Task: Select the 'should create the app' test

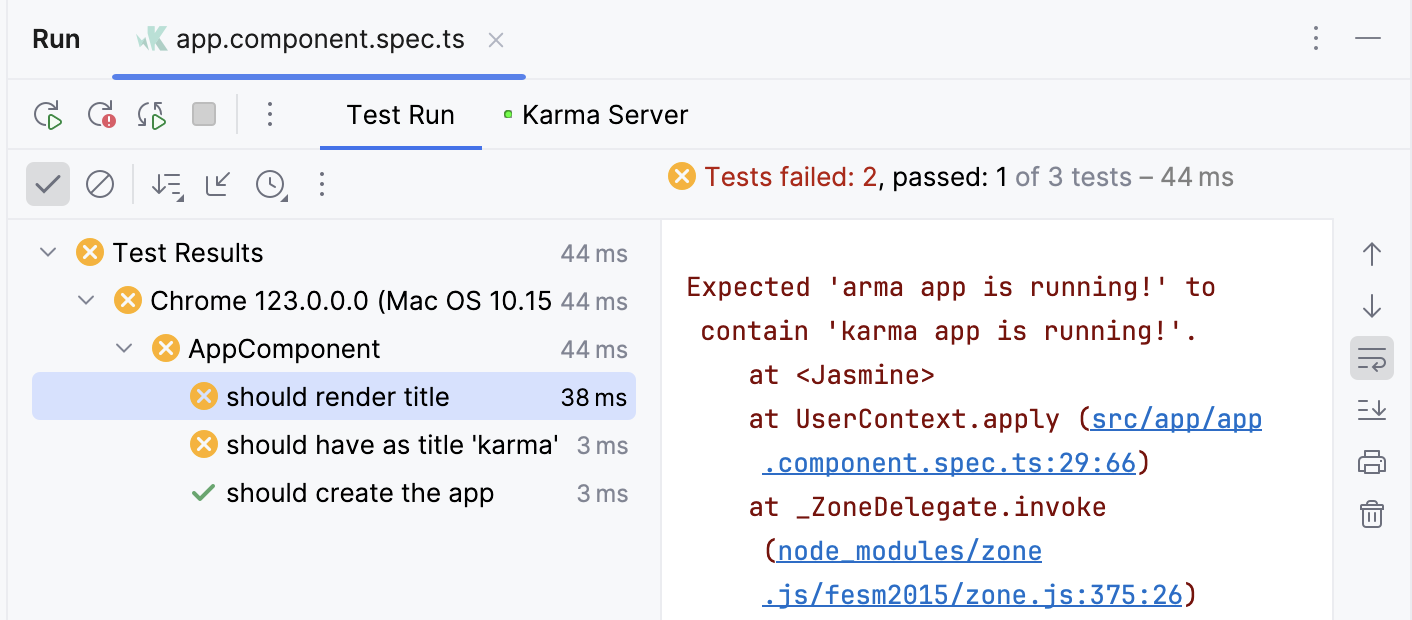Action: tap(360, 492)
